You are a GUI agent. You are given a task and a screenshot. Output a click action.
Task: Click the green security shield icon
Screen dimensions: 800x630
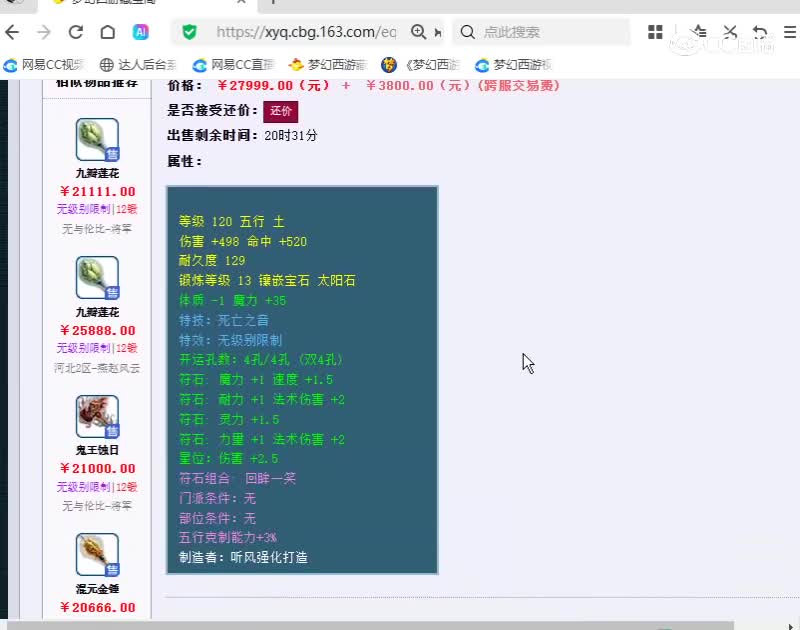tap(189, 32)
